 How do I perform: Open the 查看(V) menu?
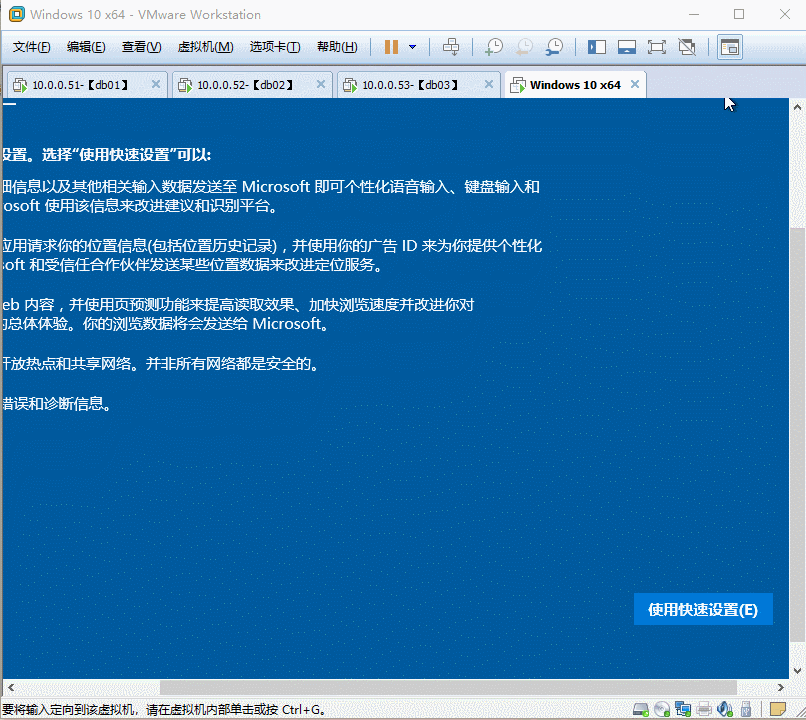(x=141, y=47)
